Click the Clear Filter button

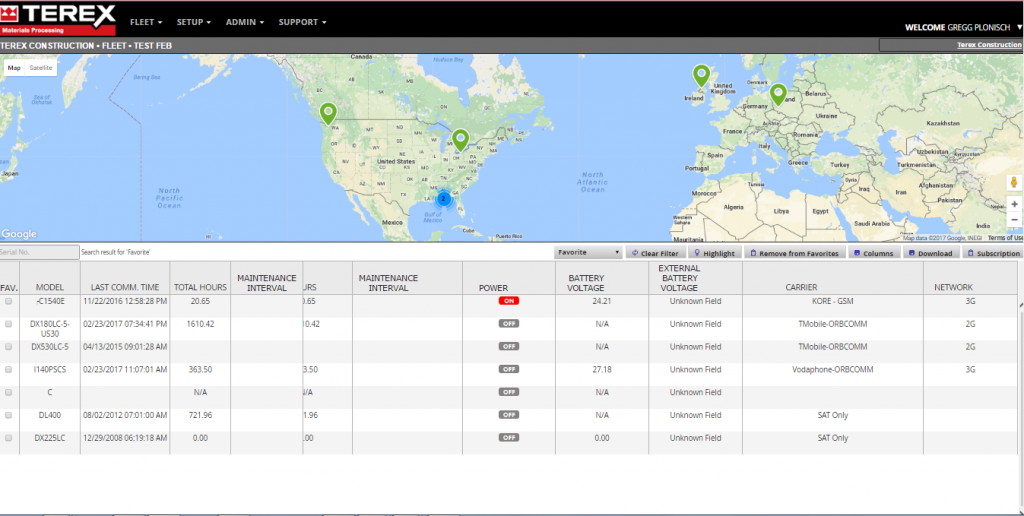point(656,253)
